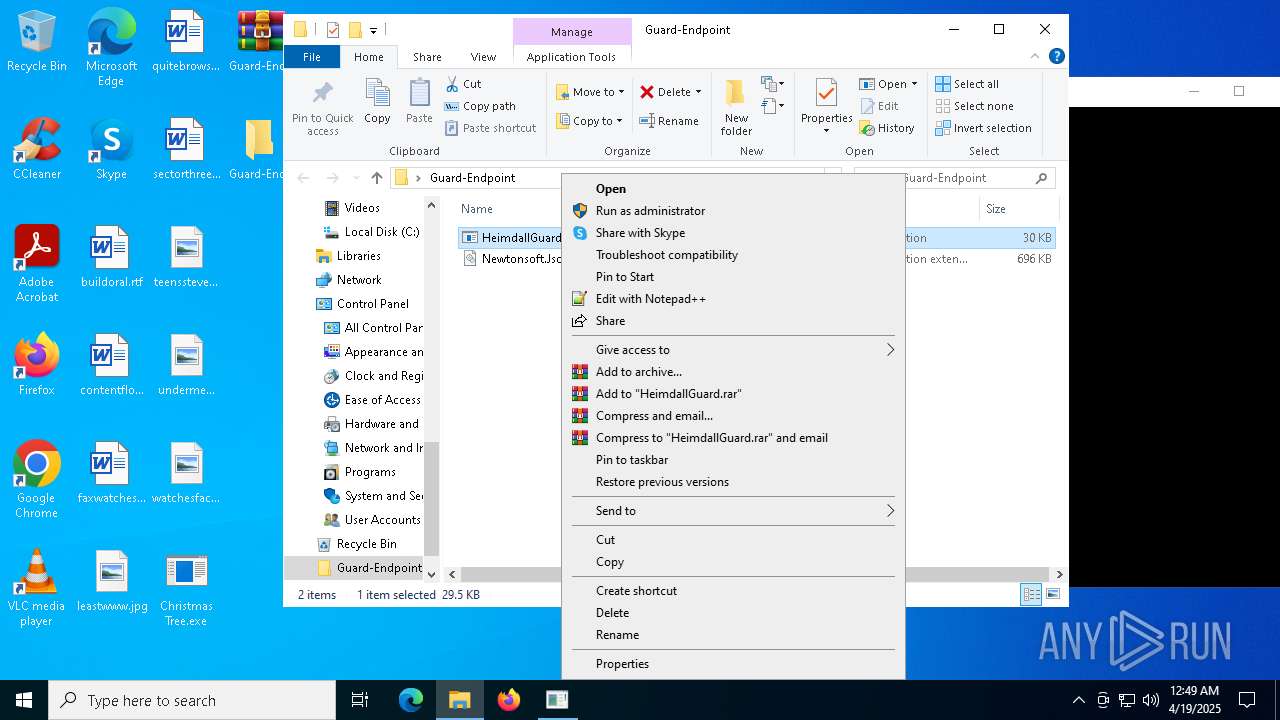Choose Create shortcut in the context menu
Viewport: 1280px width, 720px height.
(x=734, y=591)
